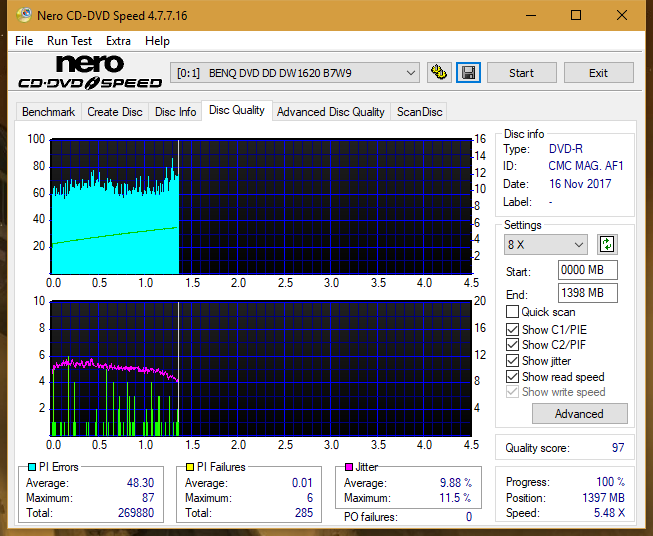Click the Progress value 100 %

coord(610,482)
